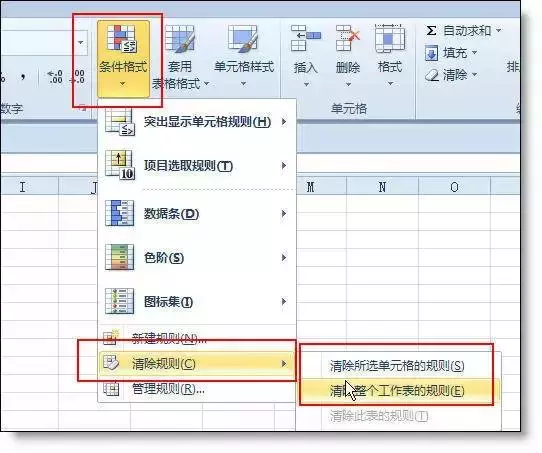The width and height of the screenshot is (542, 453).
Task: Click the 新建规则 new rule icon
Action: (x=111, y=338)
